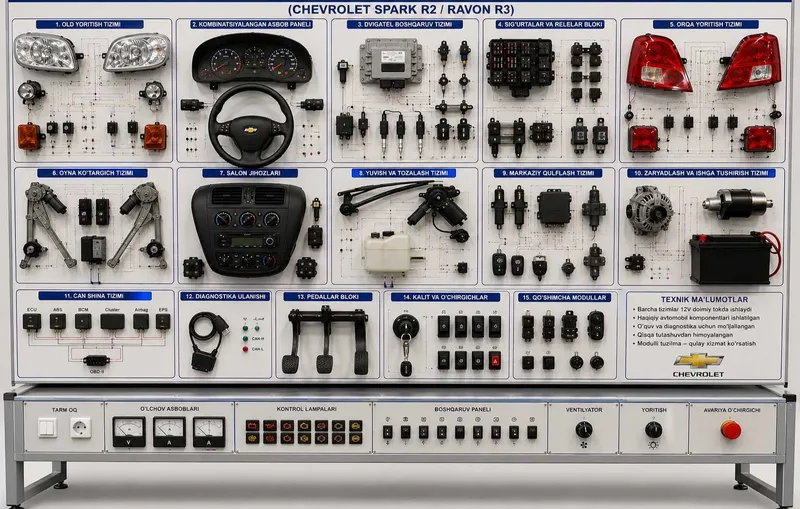The height and width of the screenshot is (509, 800).
Task: Click the Yoritish lighting knob
Action: (653, 429)
